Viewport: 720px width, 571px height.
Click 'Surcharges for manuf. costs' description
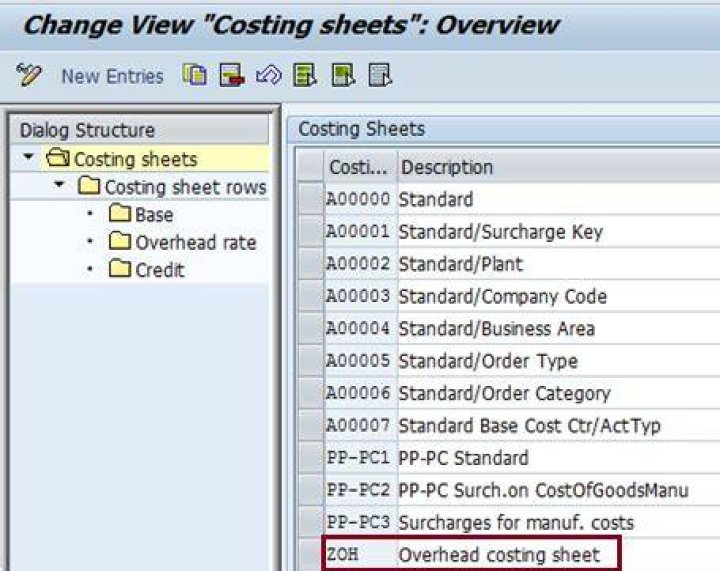click(516, 523)
